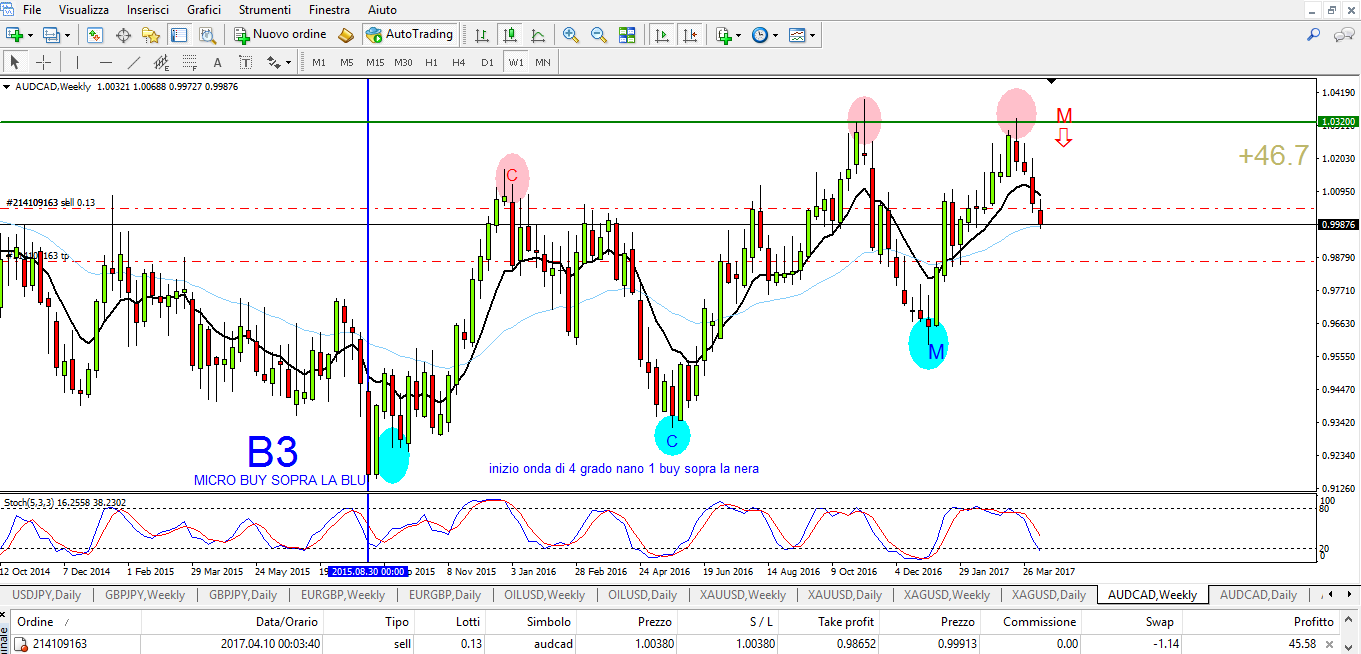Screen dimensions: 1361x654
Task: Click the New Chart icon
Action: click(15, 35)
